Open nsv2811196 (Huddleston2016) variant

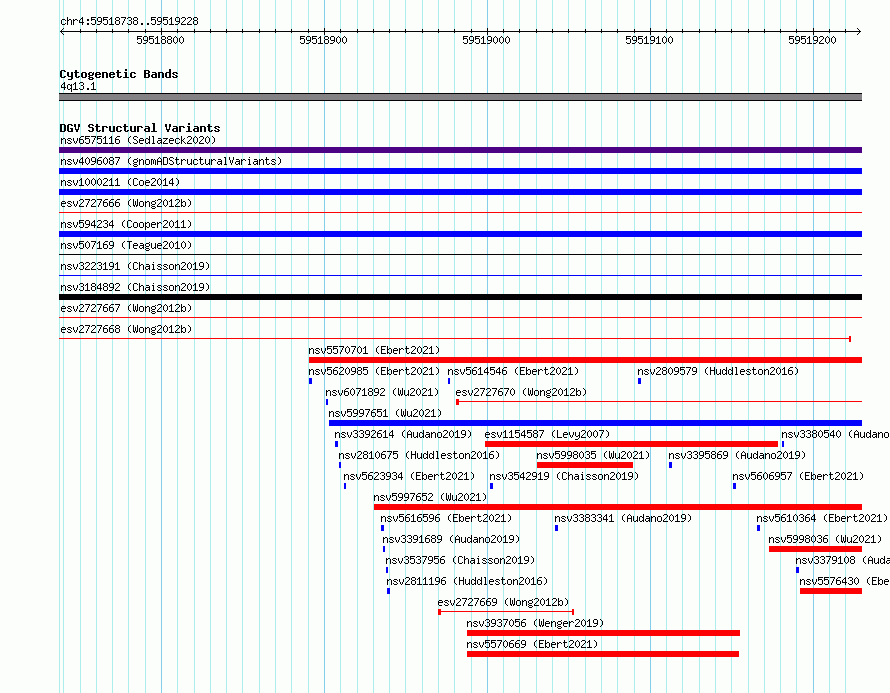[x=467, y=581]
